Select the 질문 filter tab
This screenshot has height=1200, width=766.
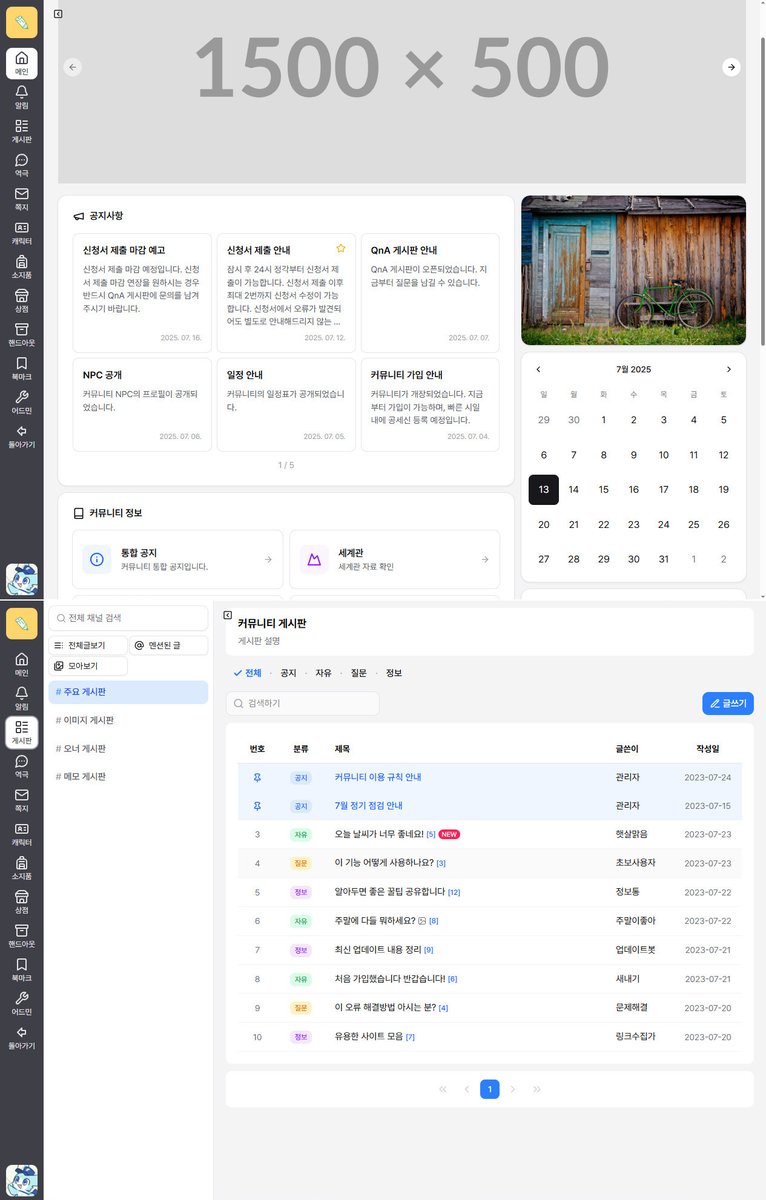click(x=358, y=673)
